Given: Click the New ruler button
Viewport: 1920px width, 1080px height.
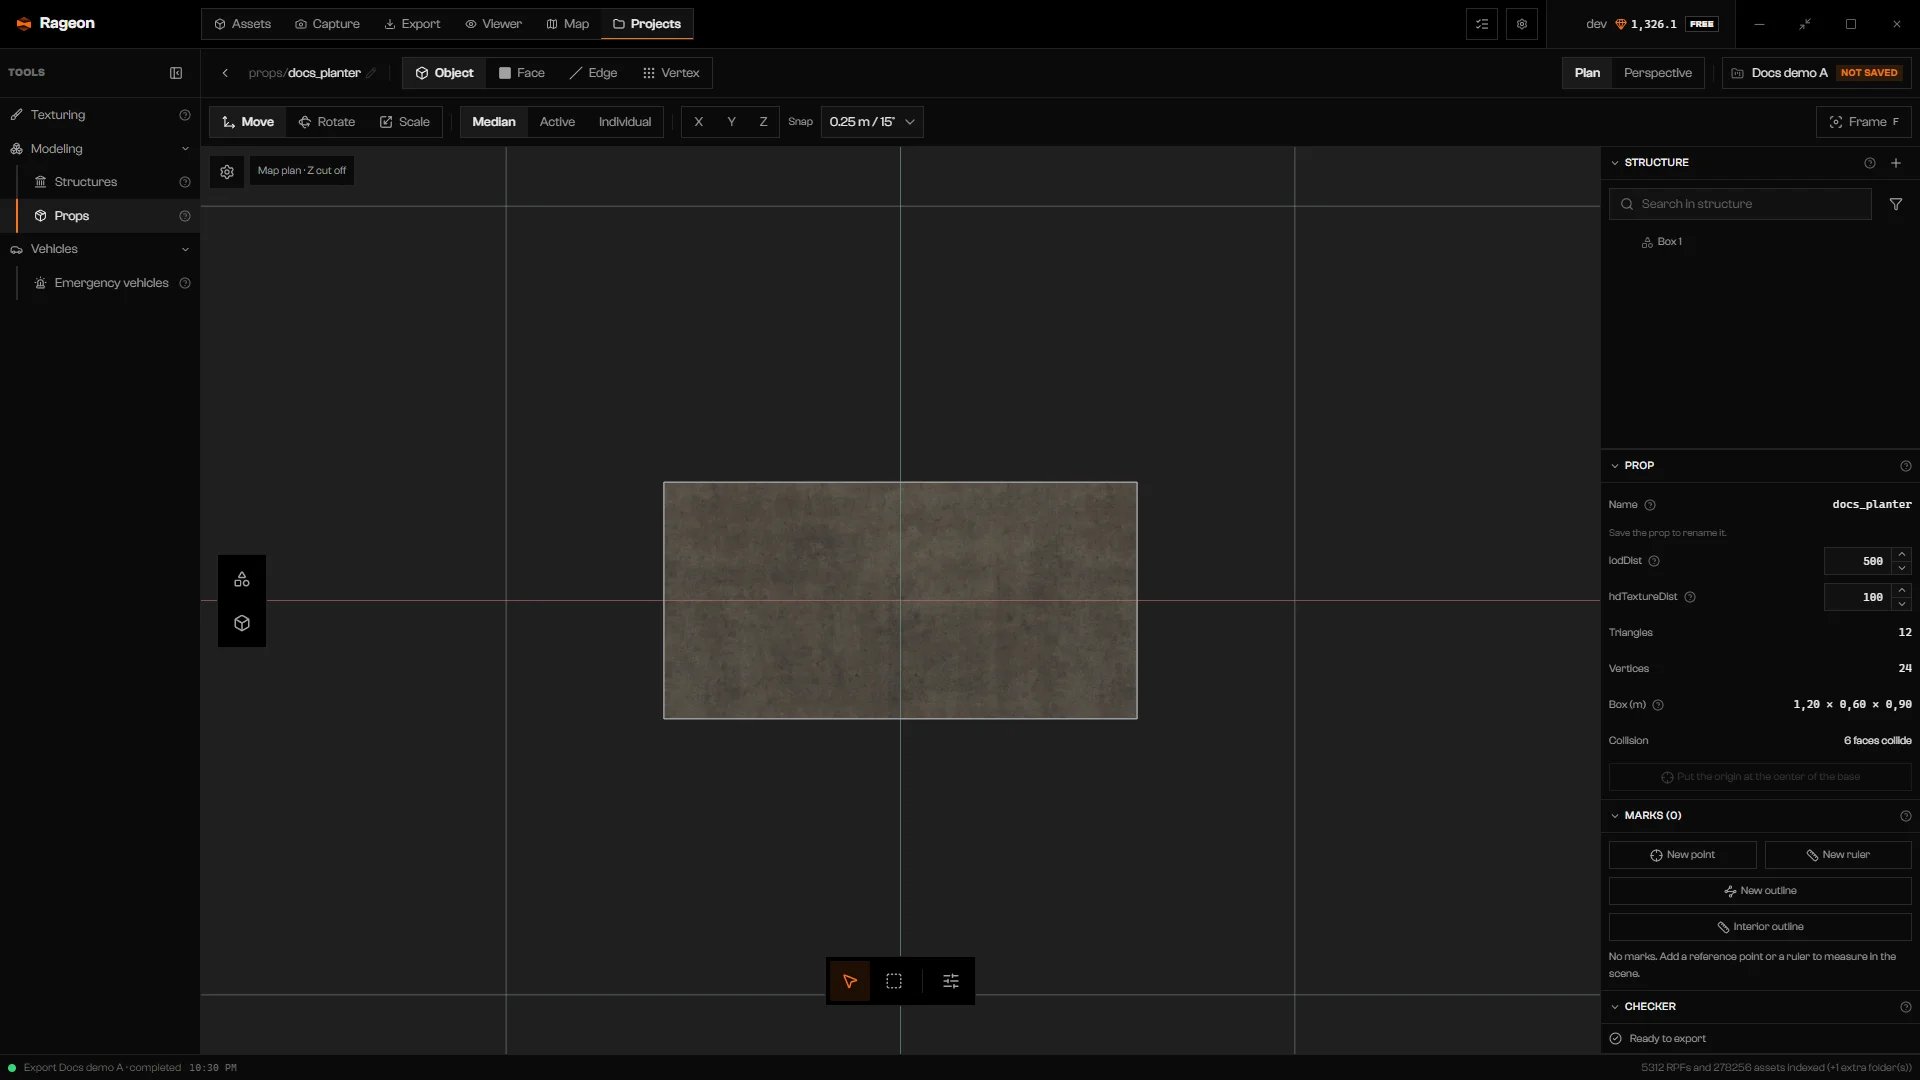Looking at the screenshot, I should tap(1838, 855).
